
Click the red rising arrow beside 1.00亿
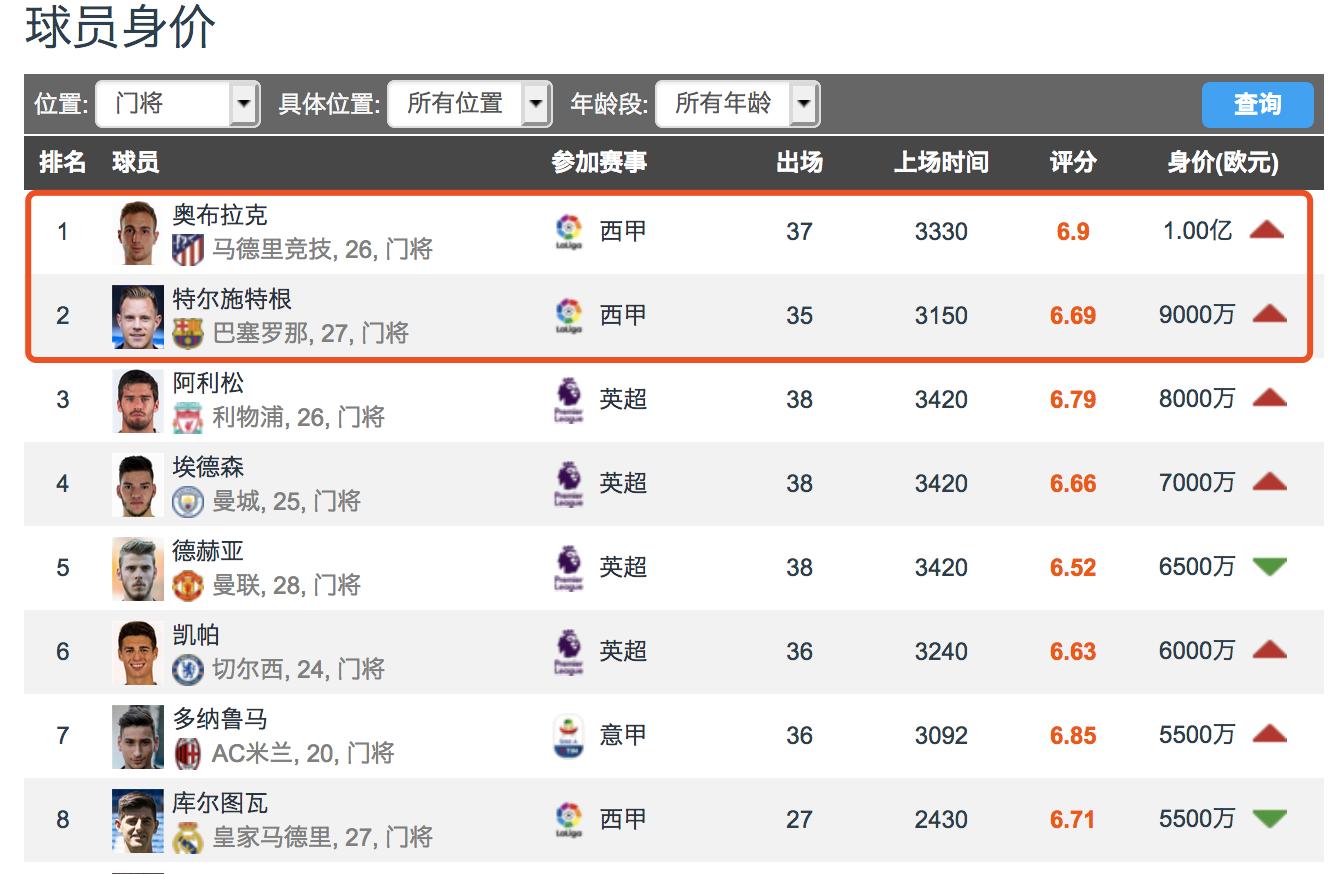(x=1267, y=231)
